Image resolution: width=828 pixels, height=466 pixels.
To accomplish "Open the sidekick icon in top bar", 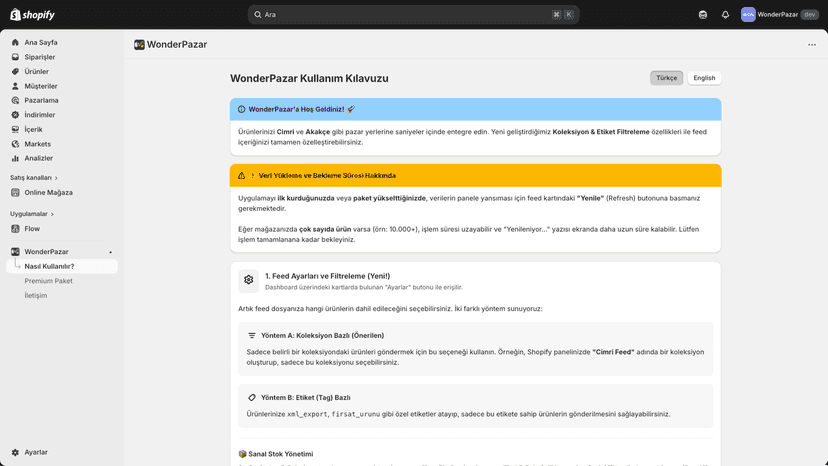I will click(x=703, y=15).
